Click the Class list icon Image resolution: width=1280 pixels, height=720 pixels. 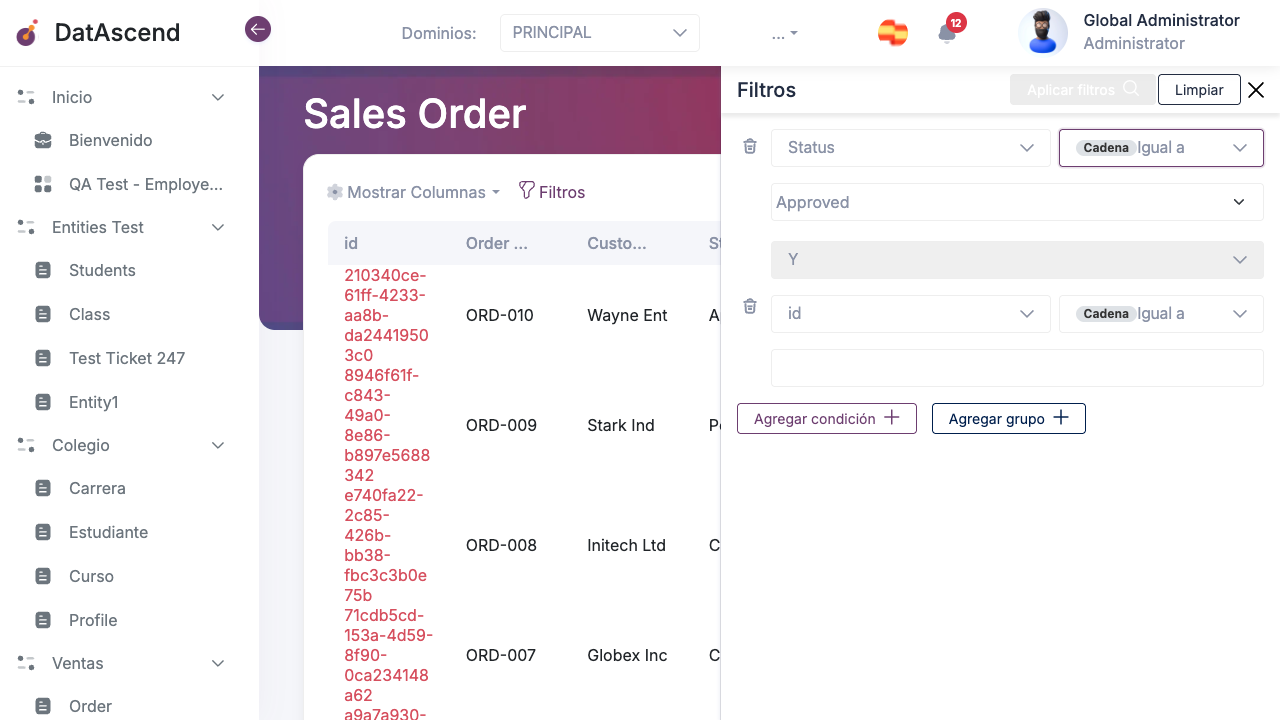coord(43,314)
